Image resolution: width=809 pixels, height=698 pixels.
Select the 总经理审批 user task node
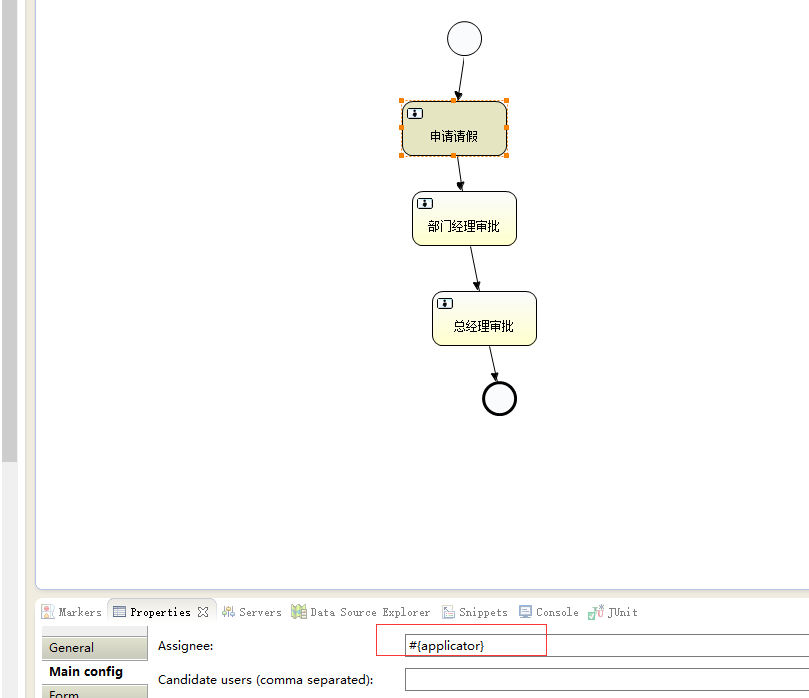(x=484, y=319)
